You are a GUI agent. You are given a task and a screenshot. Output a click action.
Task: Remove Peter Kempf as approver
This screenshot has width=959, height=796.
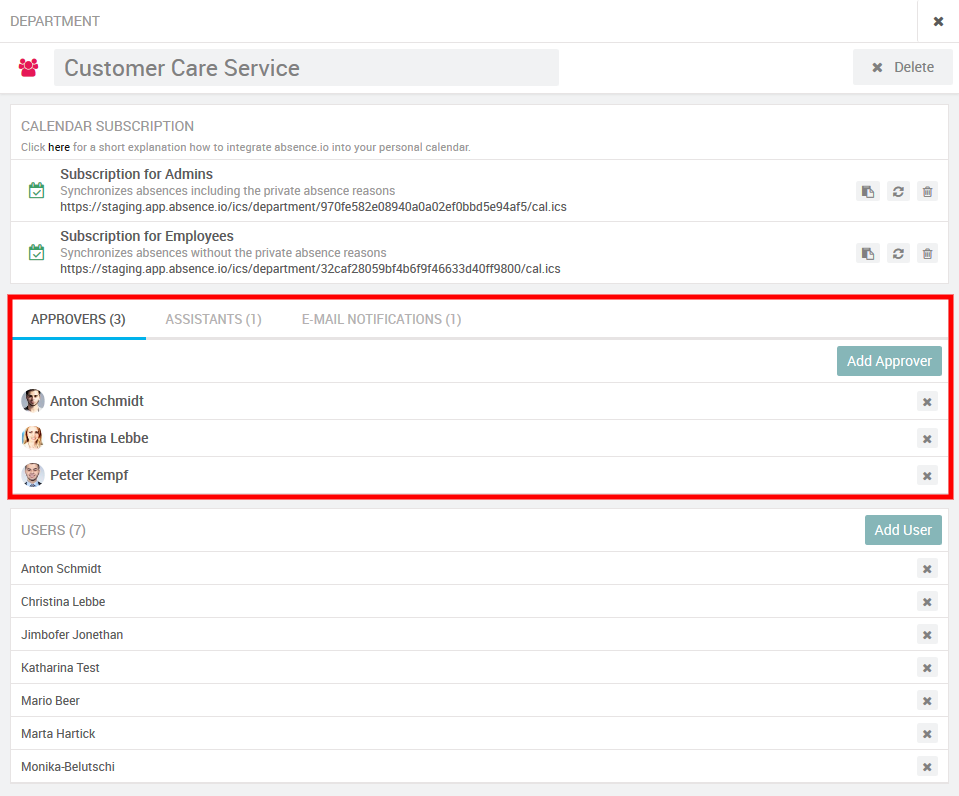[x=927, y=475]
